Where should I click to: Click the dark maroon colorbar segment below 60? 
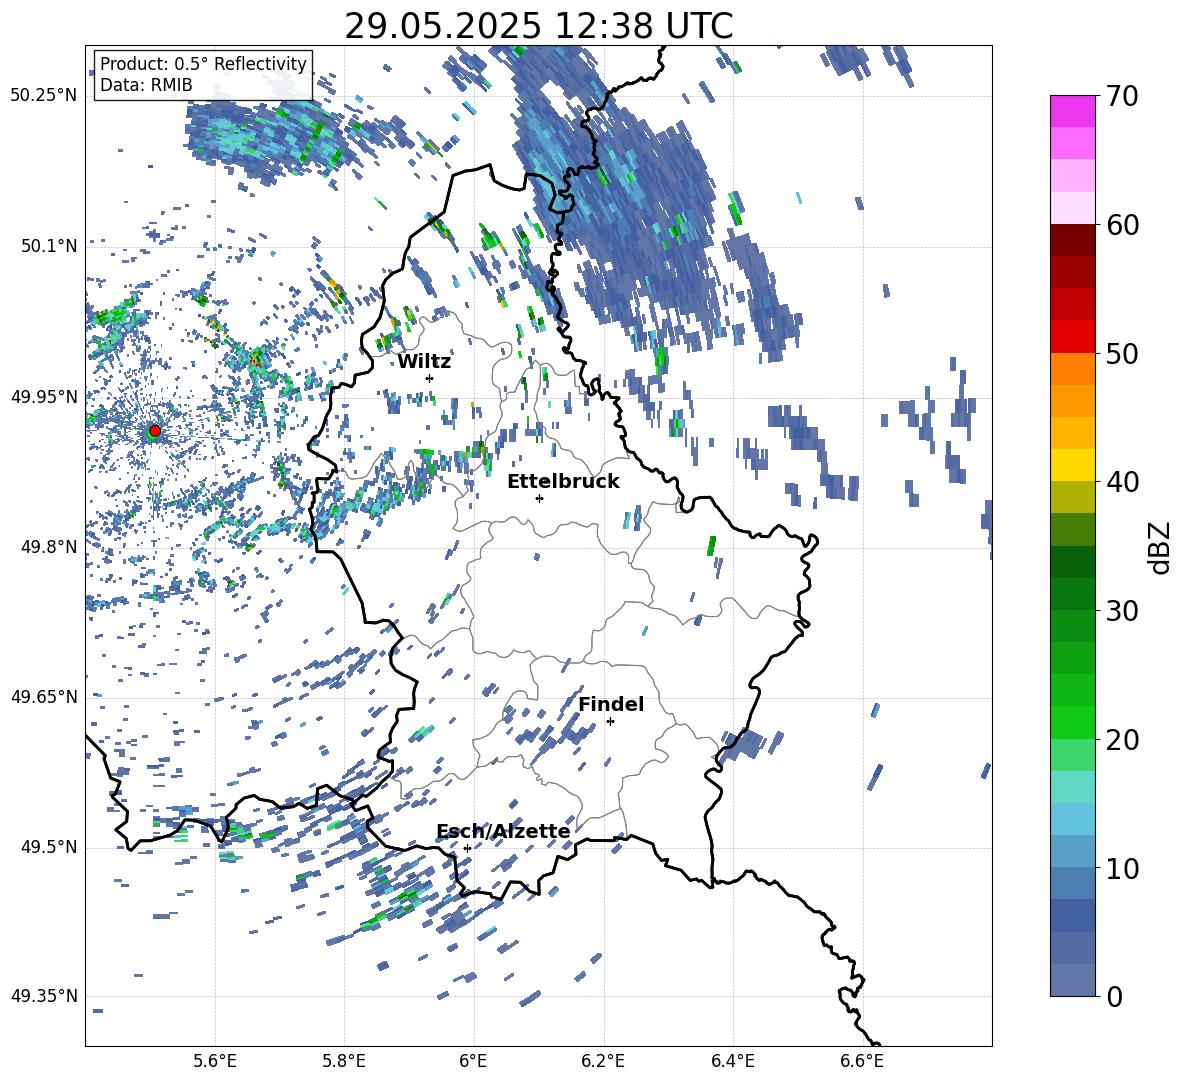(x=1072, y=240)
